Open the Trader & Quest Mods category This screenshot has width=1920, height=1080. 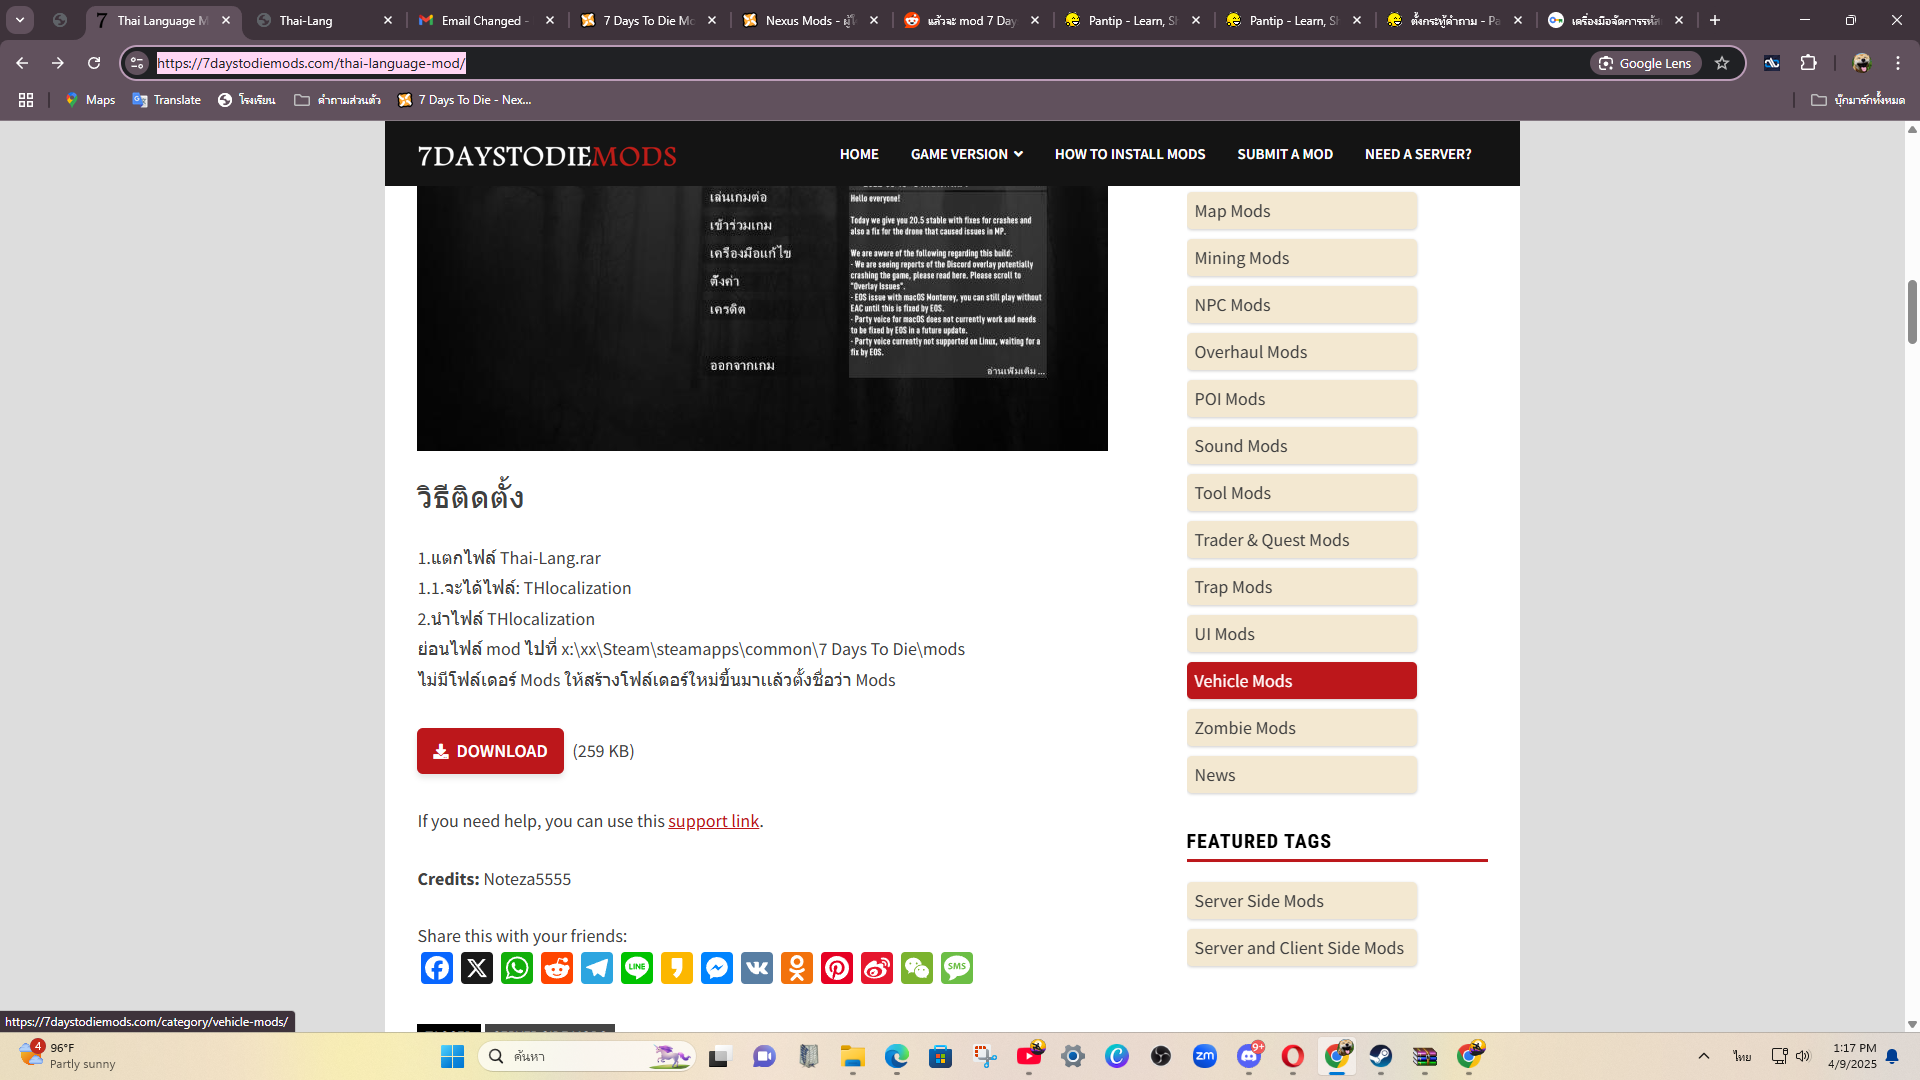click(1301, 540)
